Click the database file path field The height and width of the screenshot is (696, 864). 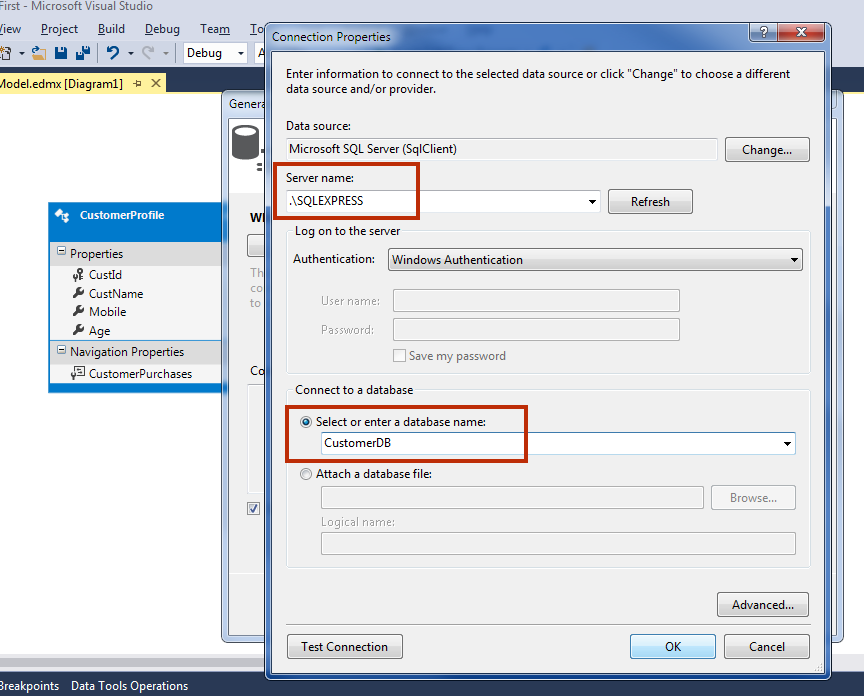pyautogui.click(x=512, y=498)
